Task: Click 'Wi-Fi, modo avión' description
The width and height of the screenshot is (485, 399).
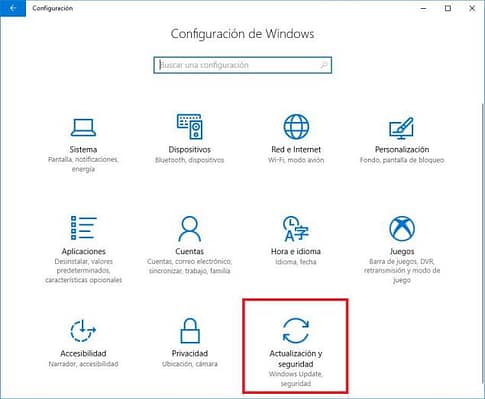Action: (x=296, y=160)
